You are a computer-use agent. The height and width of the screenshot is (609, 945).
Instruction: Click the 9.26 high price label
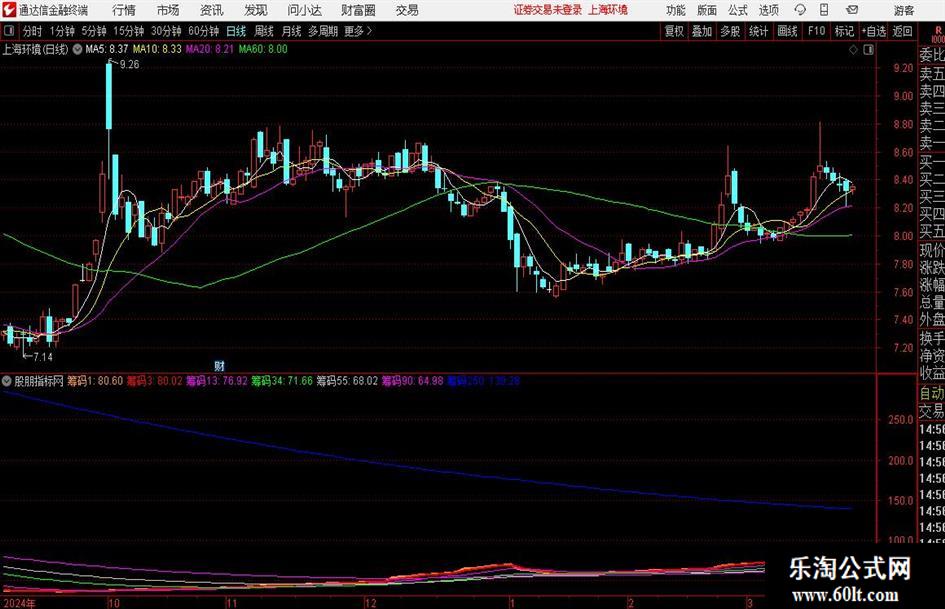130,65
